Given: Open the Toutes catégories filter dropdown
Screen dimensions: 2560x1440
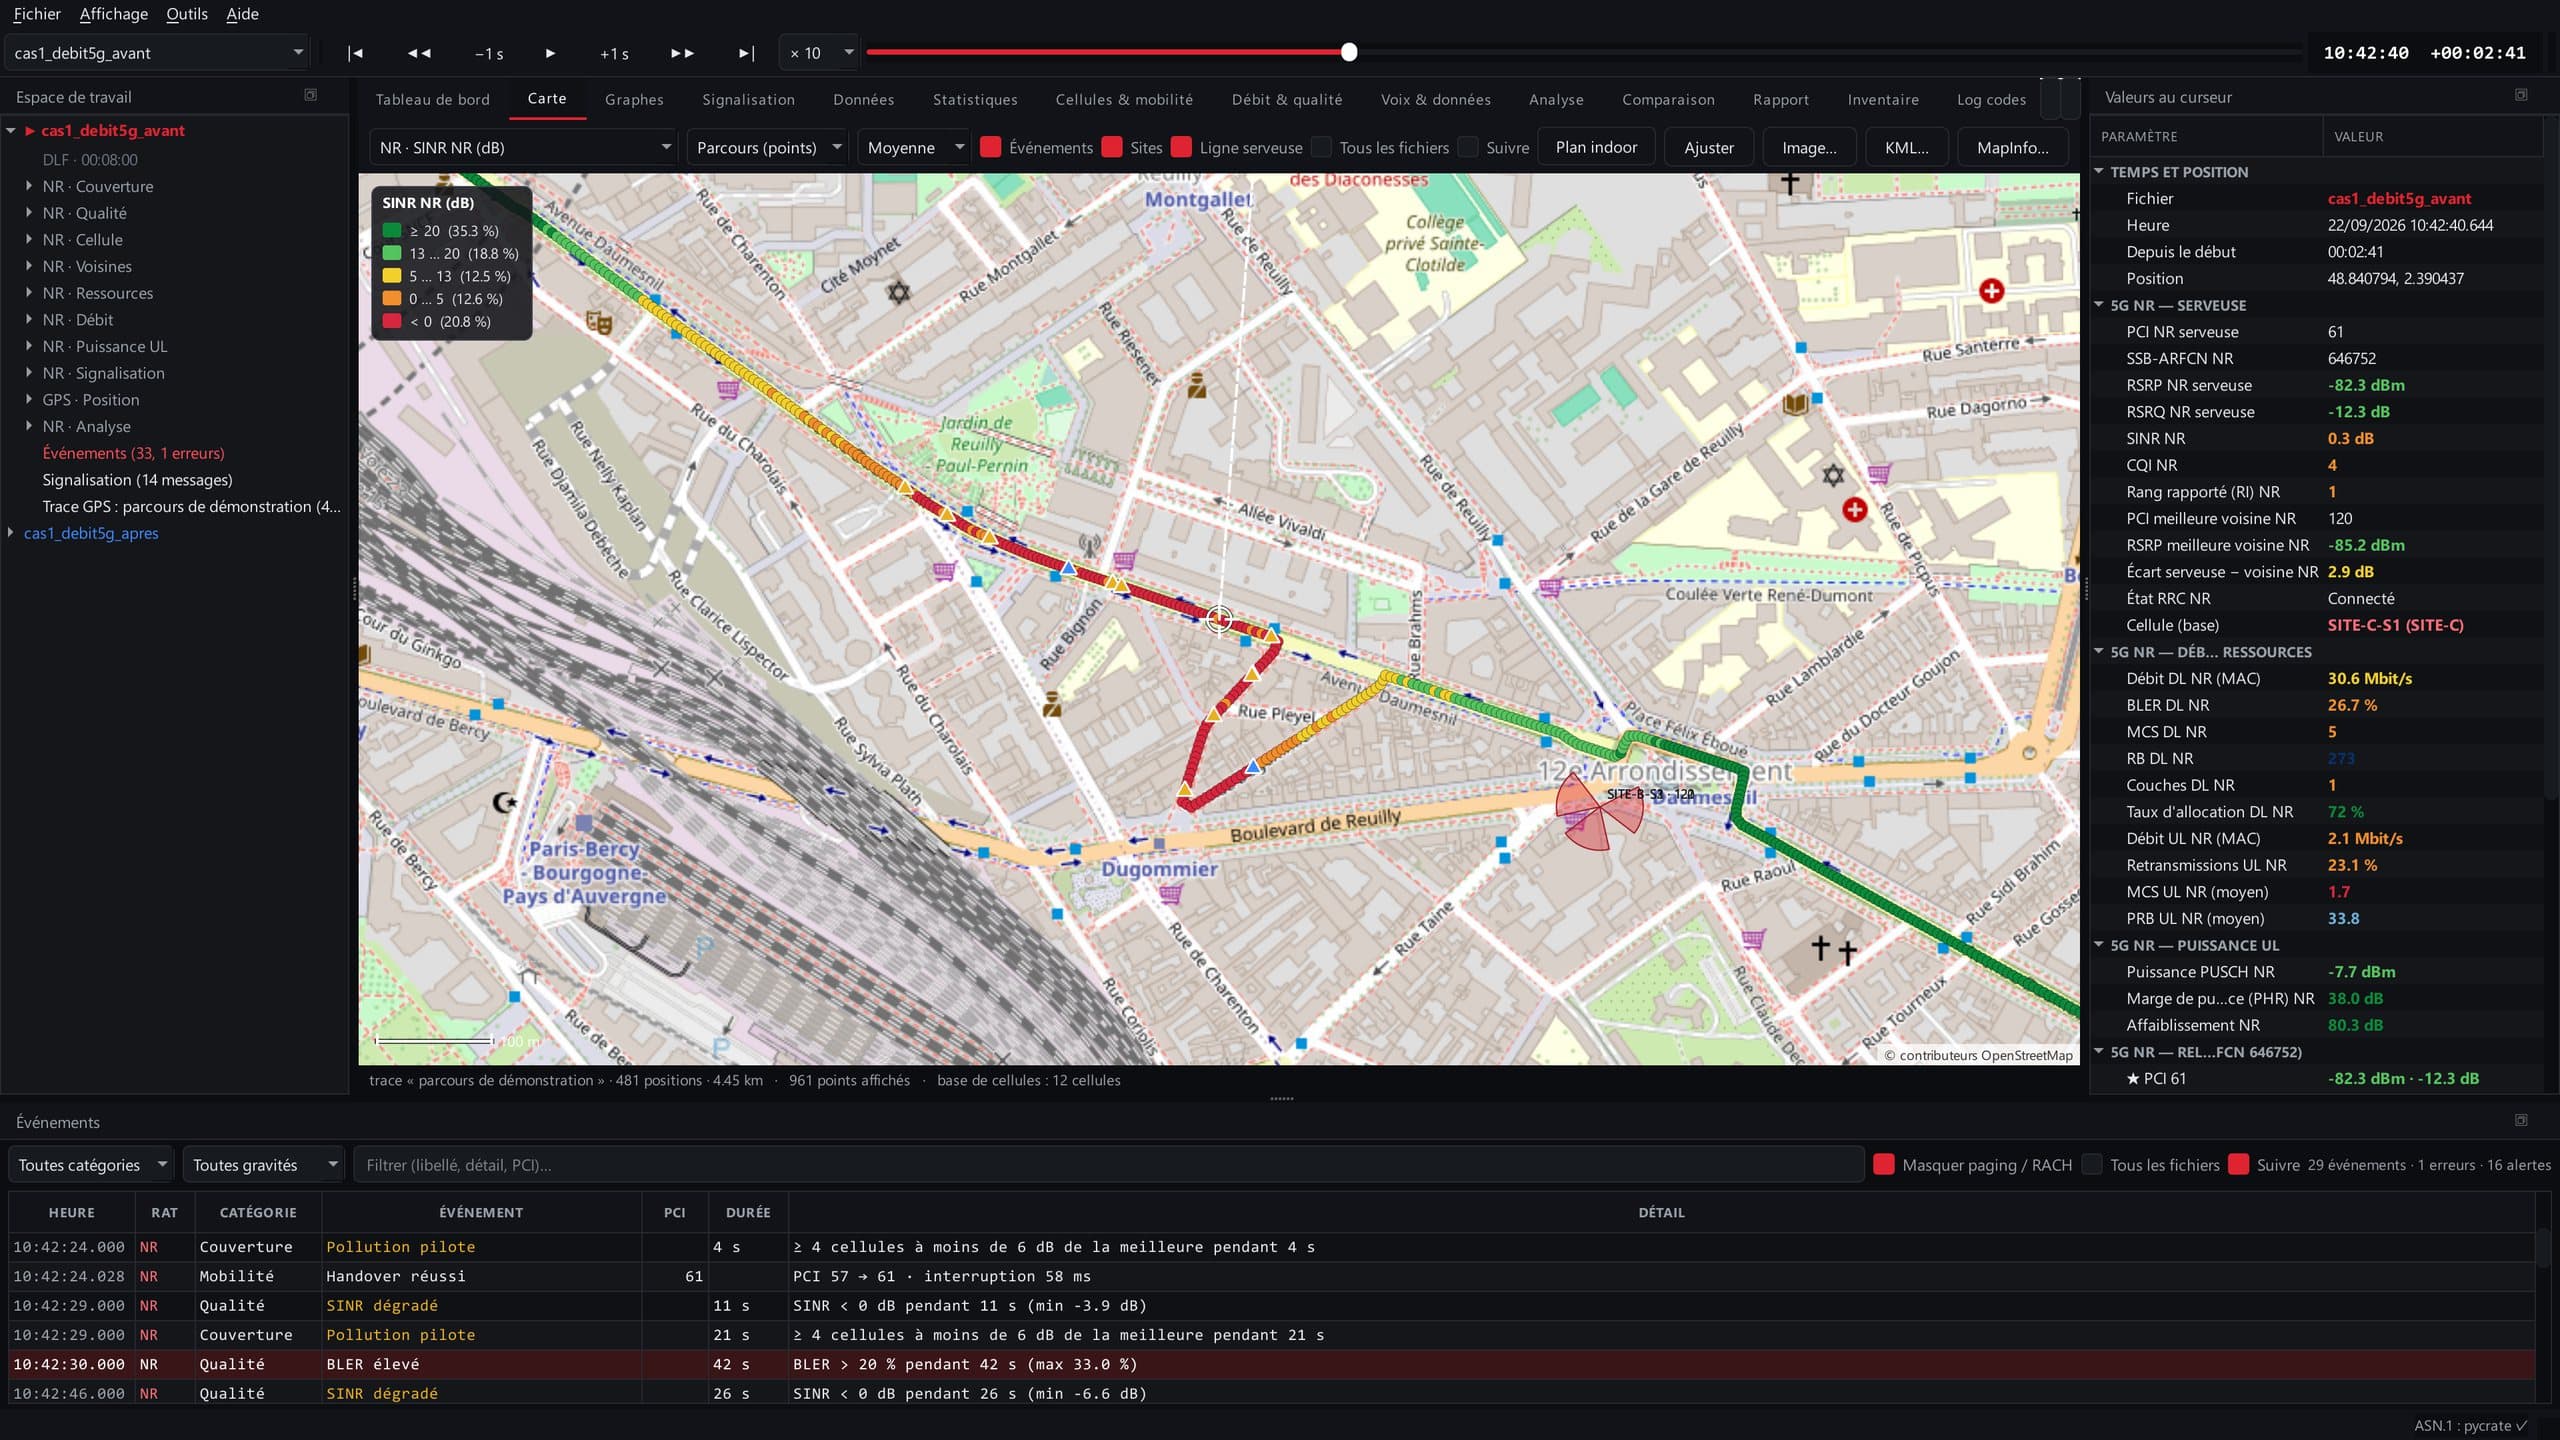Looking at the screenshot, I should (91, 1164).
